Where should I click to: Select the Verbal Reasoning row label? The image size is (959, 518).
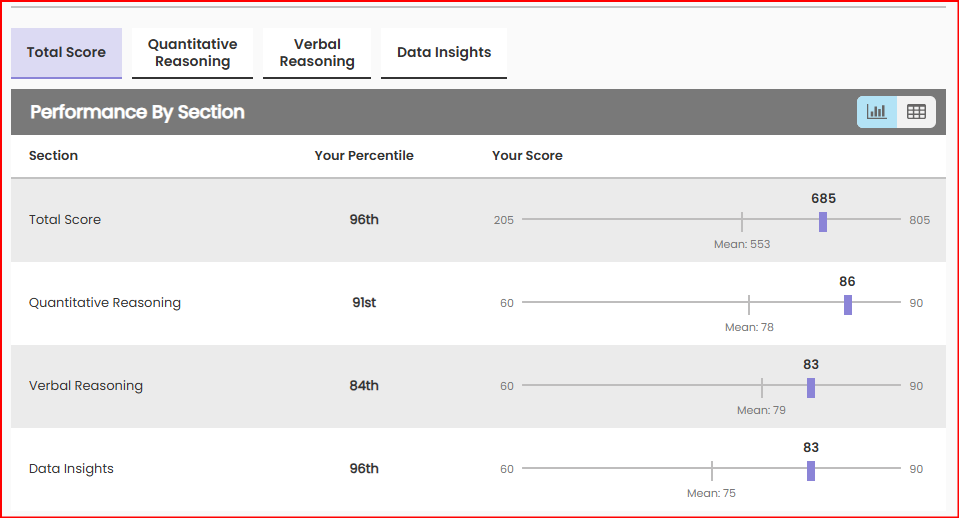point(86,386)
